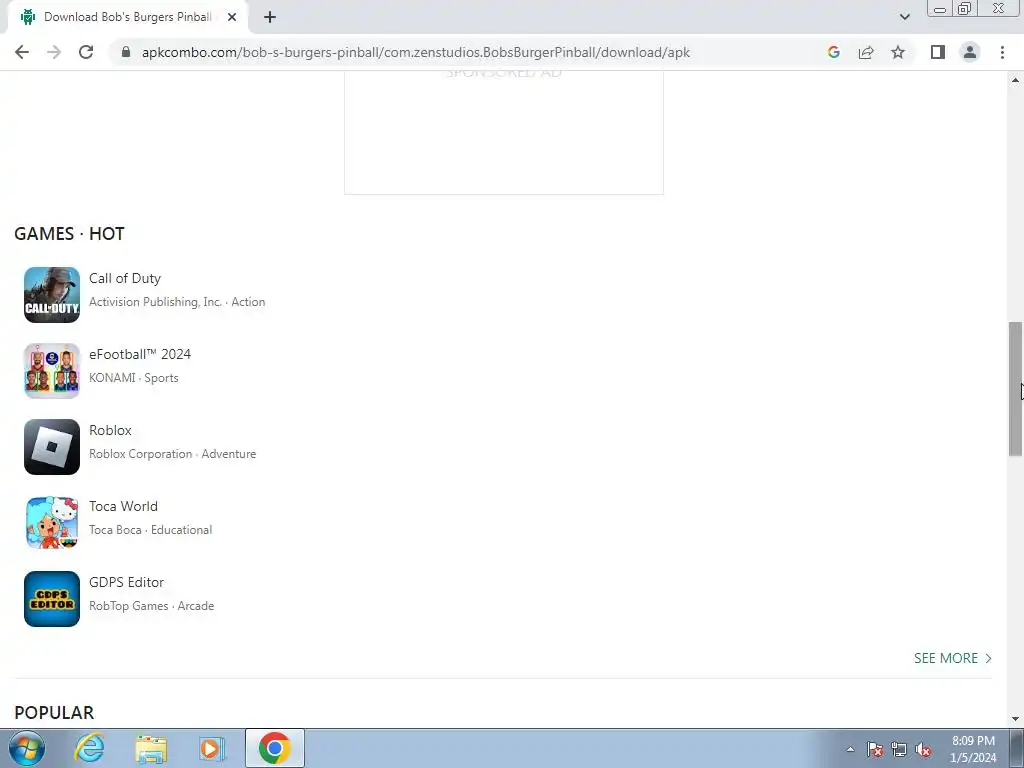The width and height of the screenshot is (1024, 768).
Task: Click the page vertical scrollbar thumb
Action: pos(1016,389)
